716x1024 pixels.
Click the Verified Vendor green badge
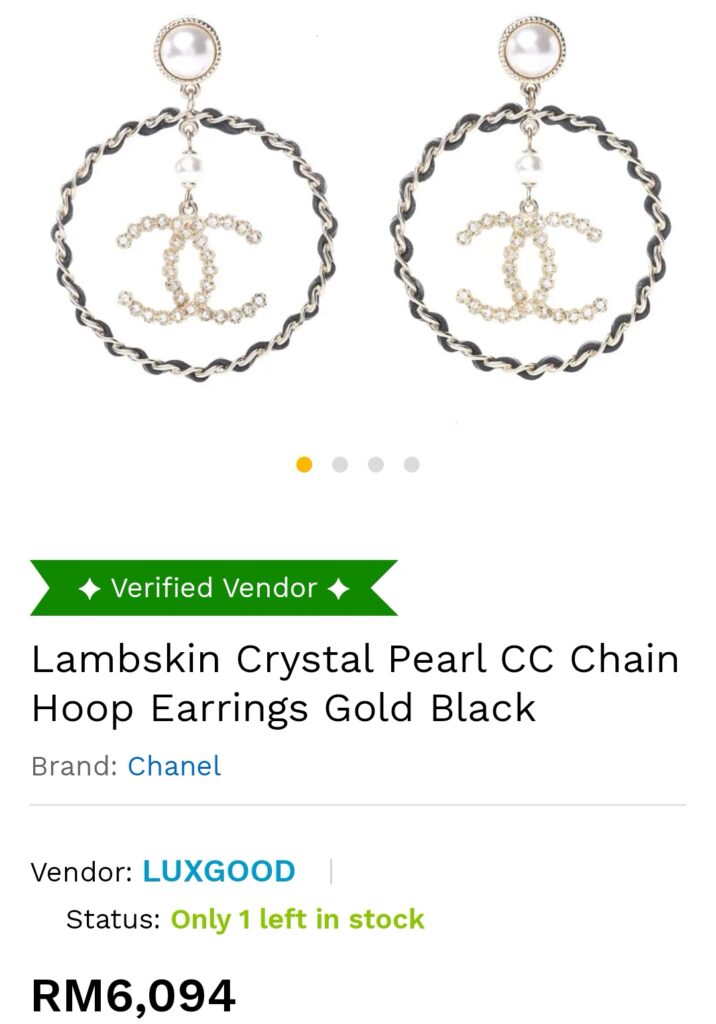pyautogui.click(x=214, y=588)
